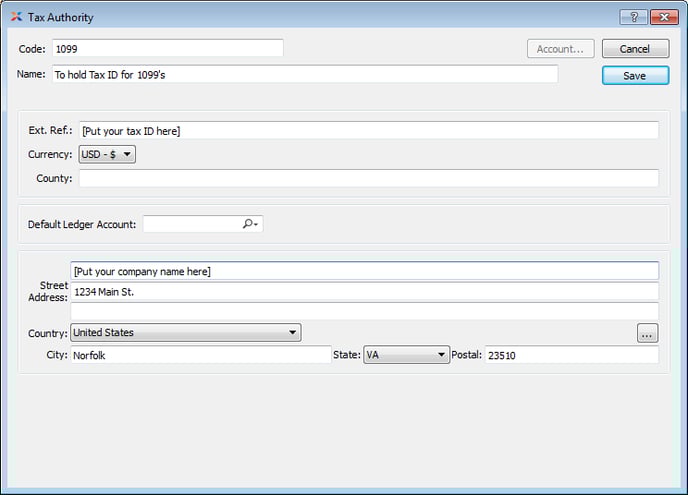Click the Account... button
Viewport: 688px width, 495px height.
click(x=560, y=49)
